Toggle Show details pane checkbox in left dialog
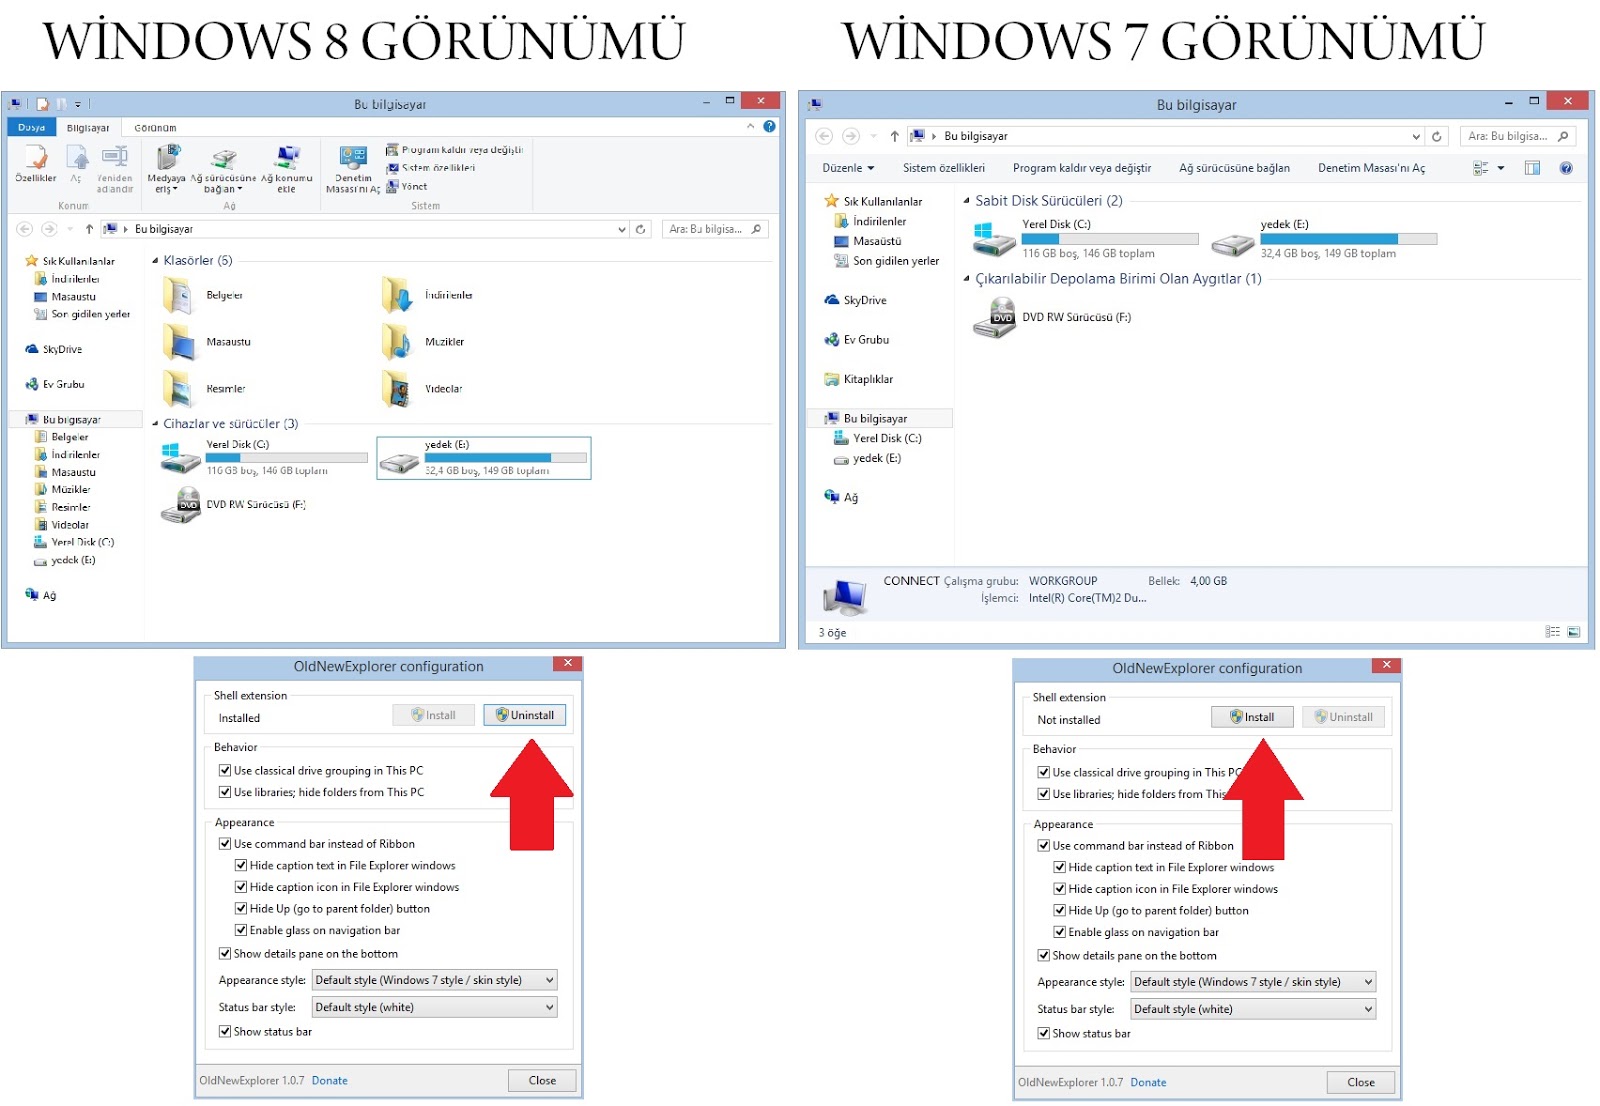The width and height of the screenshot is (1600, 1106). point(225,954)
